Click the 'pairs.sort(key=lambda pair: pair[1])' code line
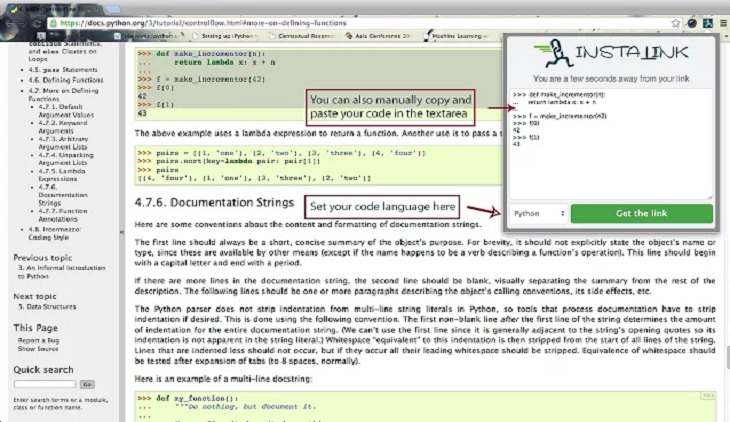The height and width of the screenshot is (422, 730). [229, 161]
